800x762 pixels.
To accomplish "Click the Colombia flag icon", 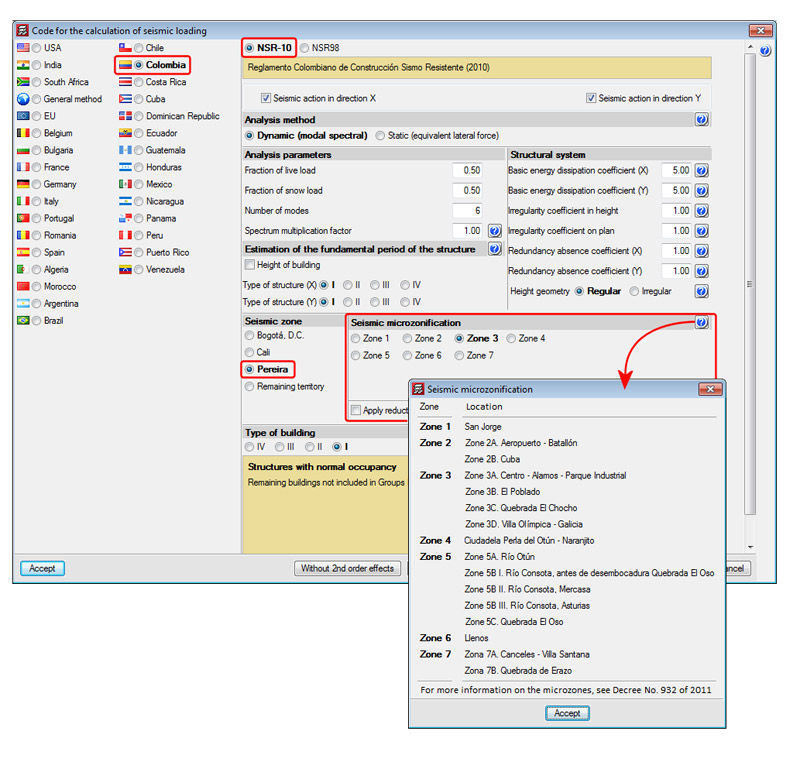I will 125,65.
